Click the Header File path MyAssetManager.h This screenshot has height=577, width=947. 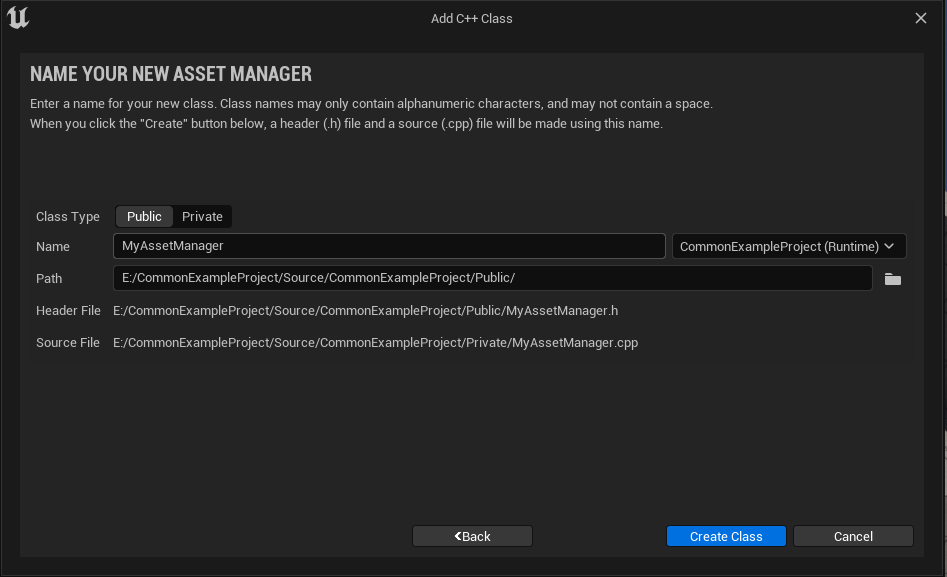click(365, 311)
